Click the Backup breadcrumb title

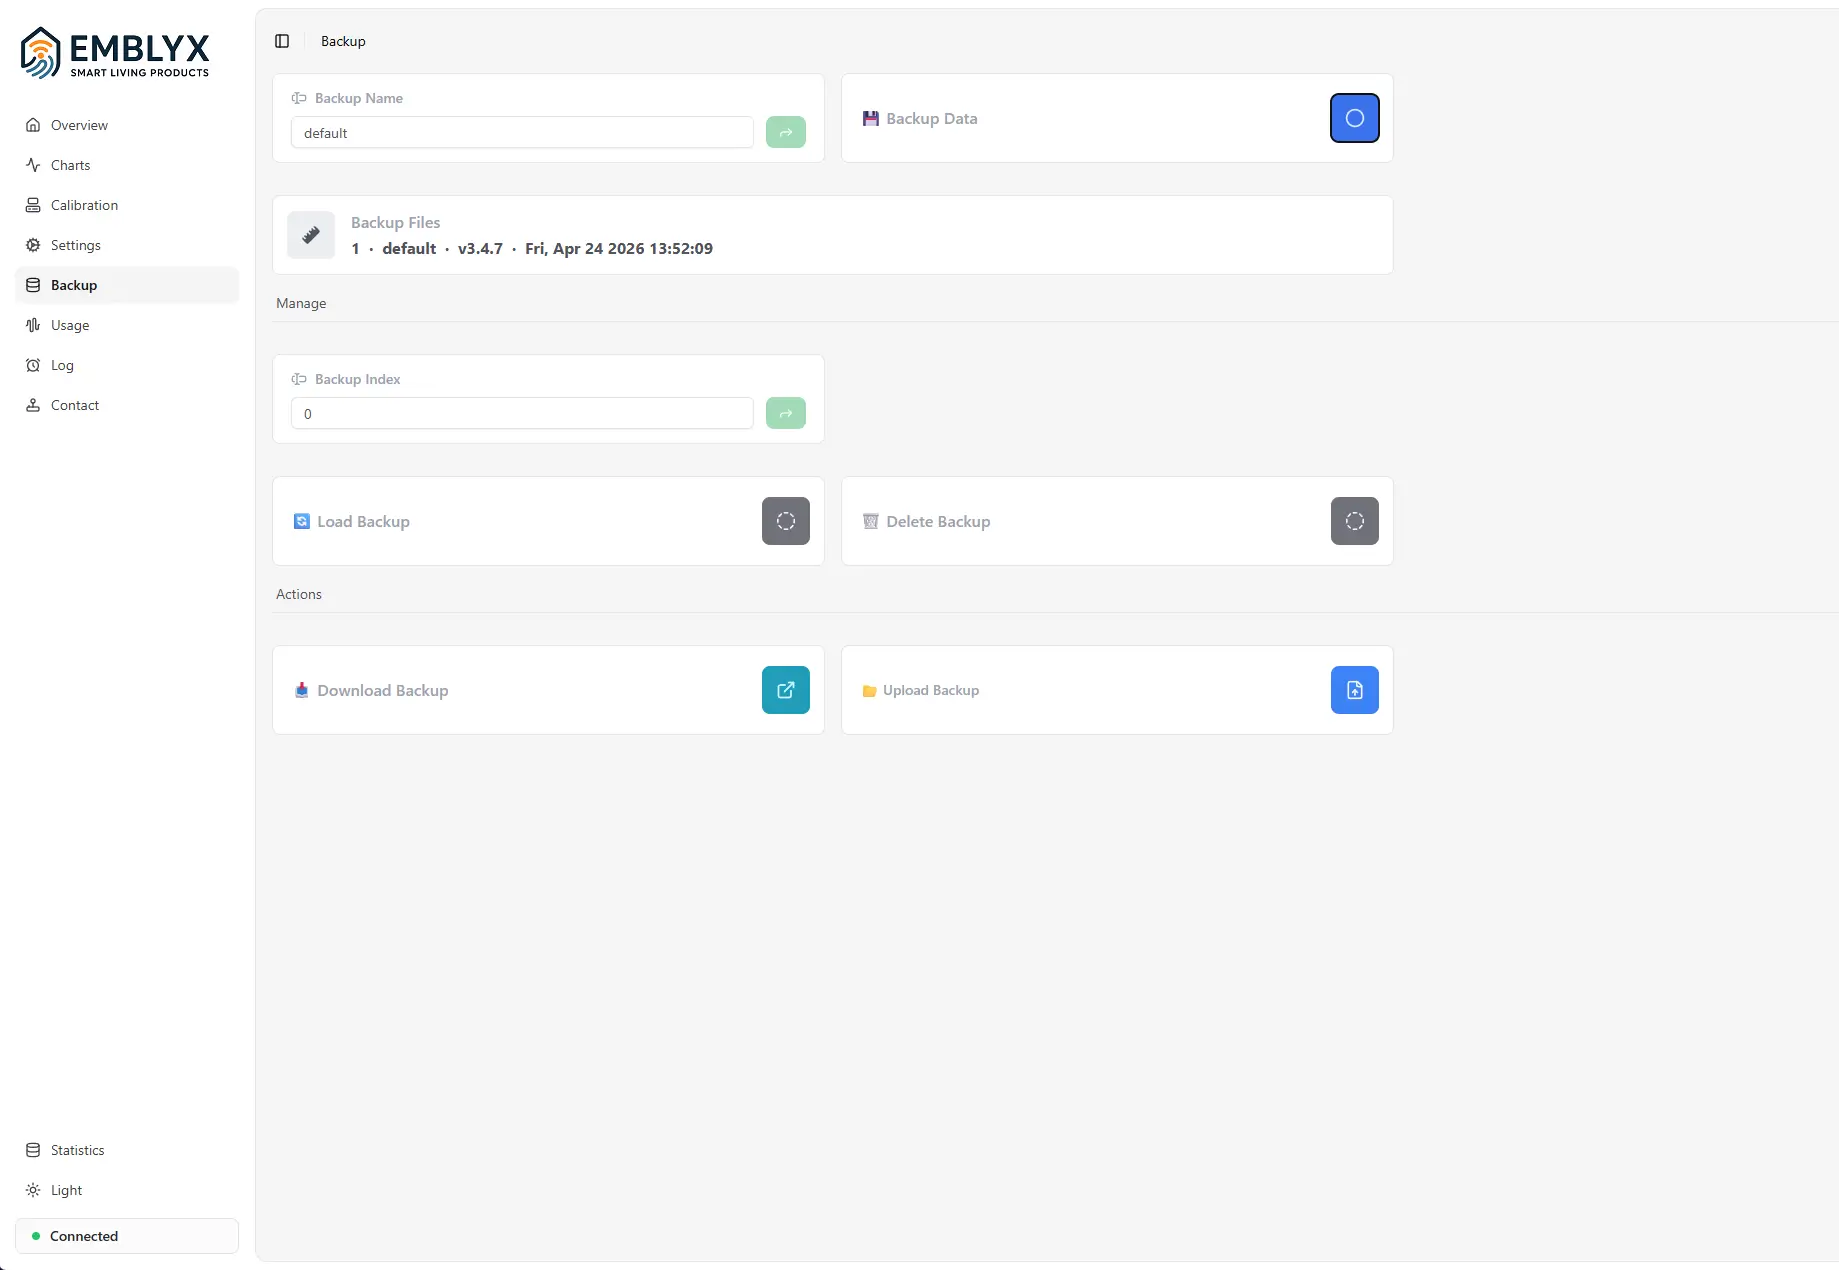pos(343,41)
